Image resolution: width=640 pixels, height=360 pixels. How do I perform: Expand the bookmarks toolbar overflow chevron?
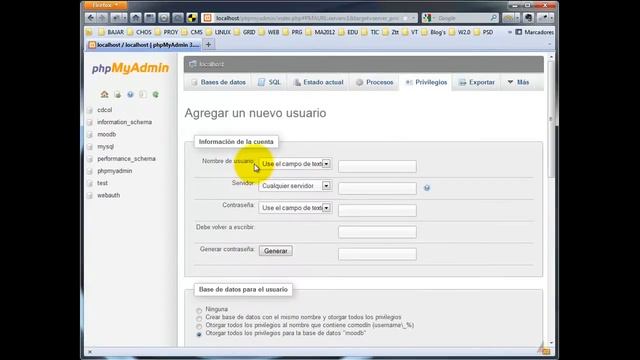click(x=509, y=32)
